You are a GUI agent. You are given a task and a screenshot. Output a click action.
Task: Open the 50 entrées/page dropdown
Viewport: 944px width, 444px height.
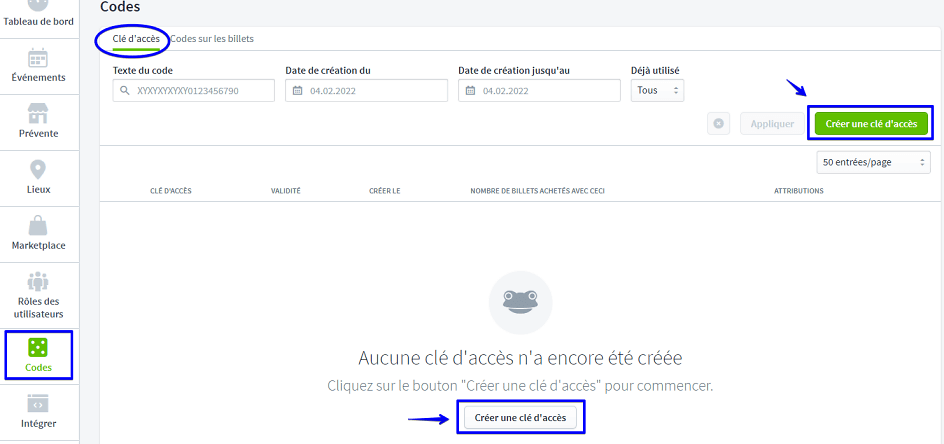coord(873,162)
